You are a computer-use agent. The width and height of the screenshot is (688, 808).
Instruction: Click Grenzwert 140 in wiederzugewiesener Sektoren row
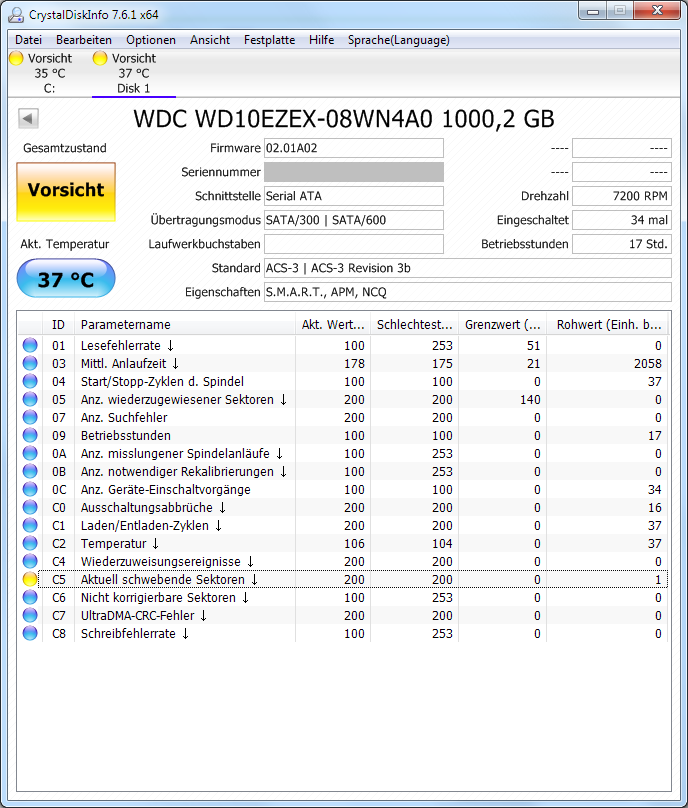pos(530,399)
